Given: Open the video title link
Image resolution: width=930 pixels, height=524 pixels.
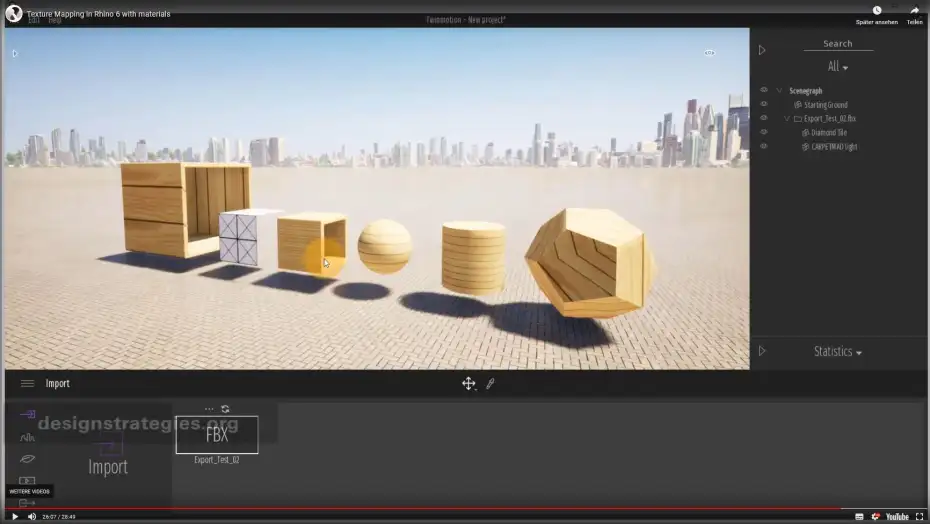Looking at the screenshot, I should coord(98,14).
